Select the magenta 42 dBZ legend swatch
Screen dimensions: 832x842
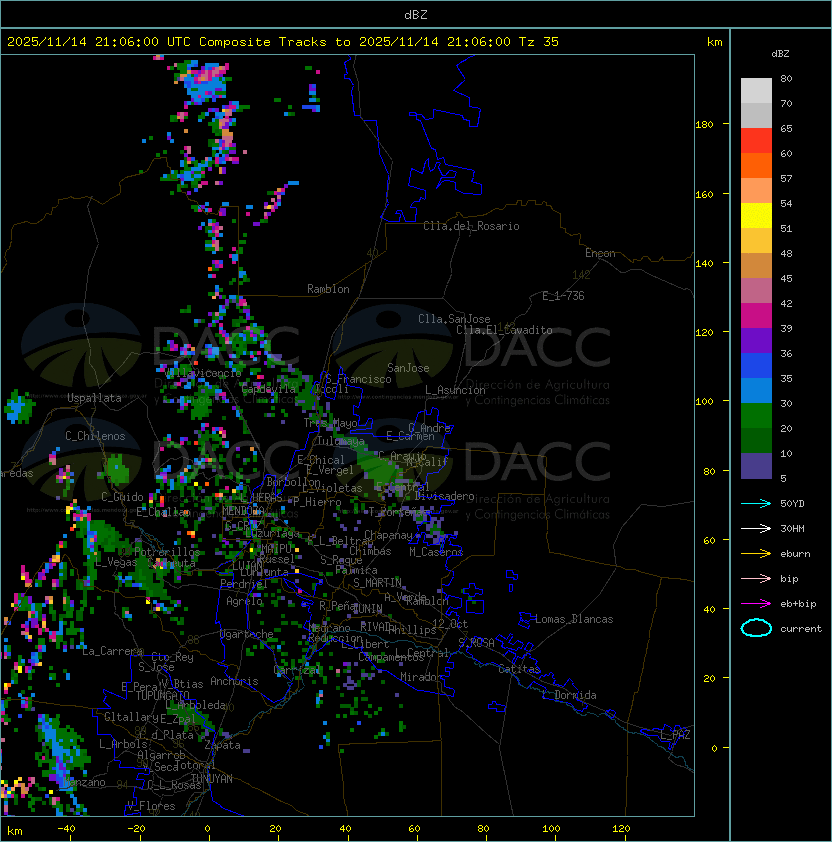pos(756,315)
